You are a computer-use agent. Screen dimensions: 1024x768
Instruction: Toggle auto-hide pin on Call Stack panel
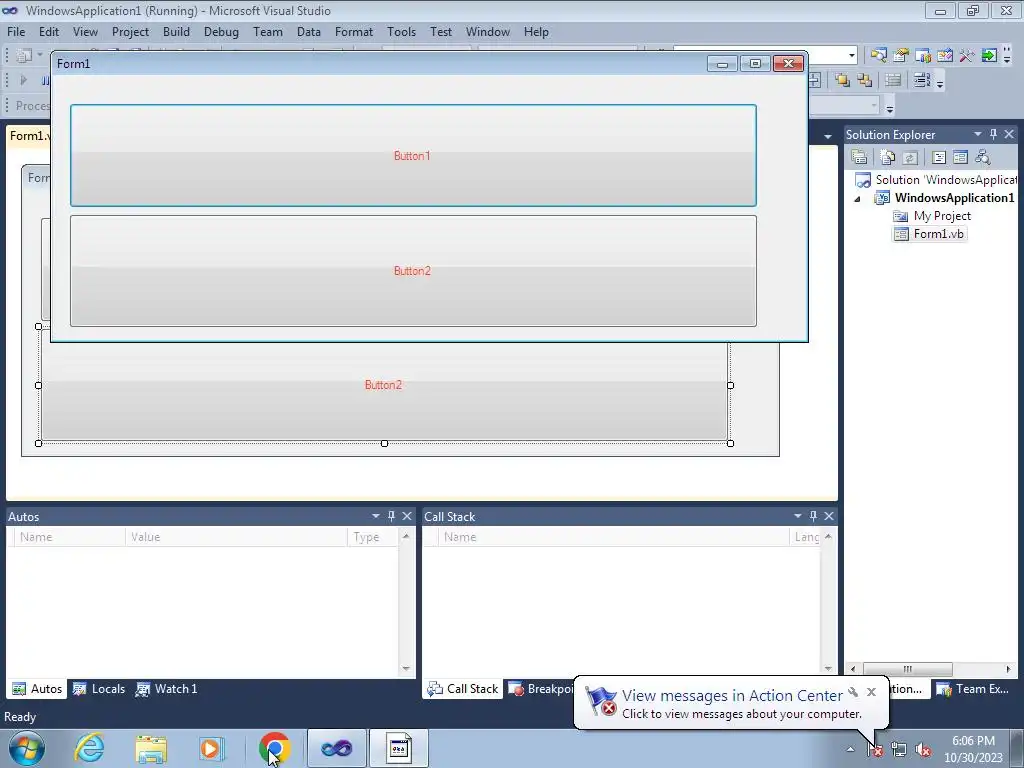coord(813,516)
